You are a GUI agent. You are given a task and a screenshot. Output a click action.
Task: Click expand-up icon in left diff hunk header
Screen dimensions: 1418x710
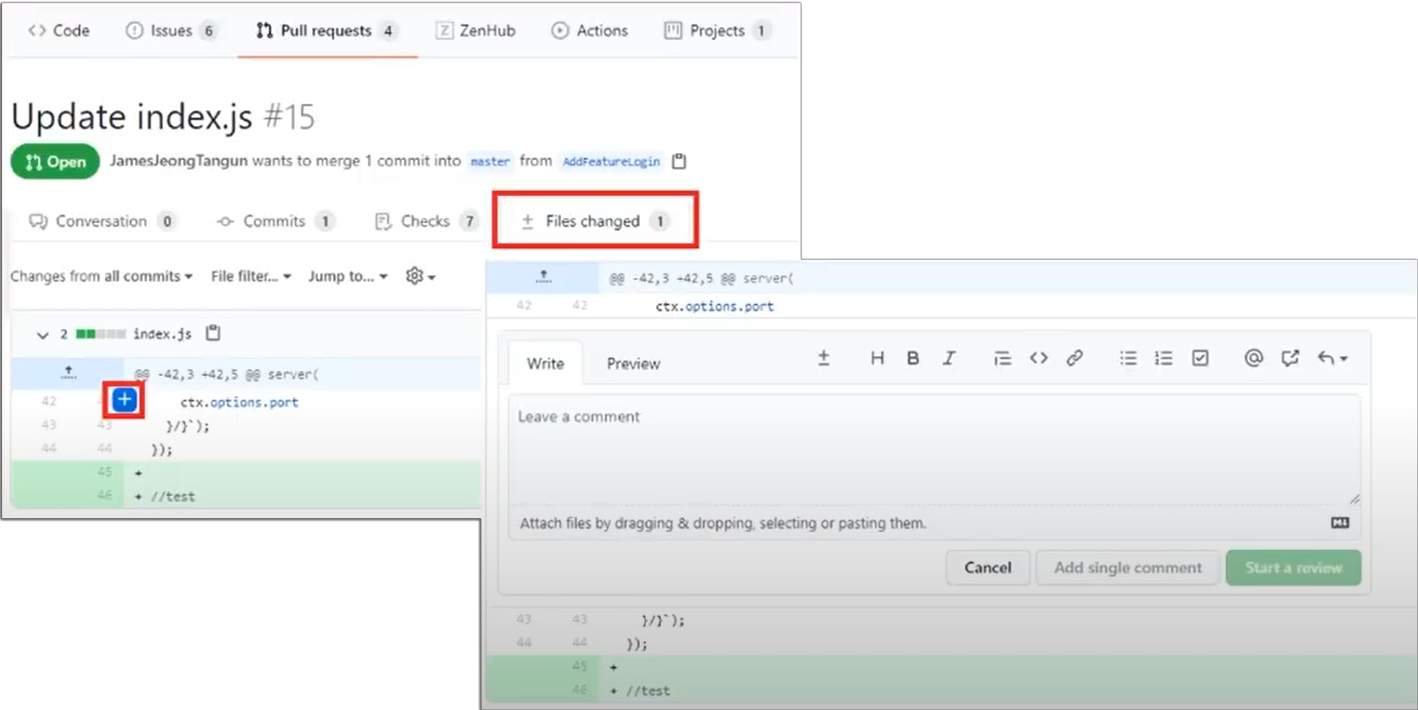pos(68,373)
